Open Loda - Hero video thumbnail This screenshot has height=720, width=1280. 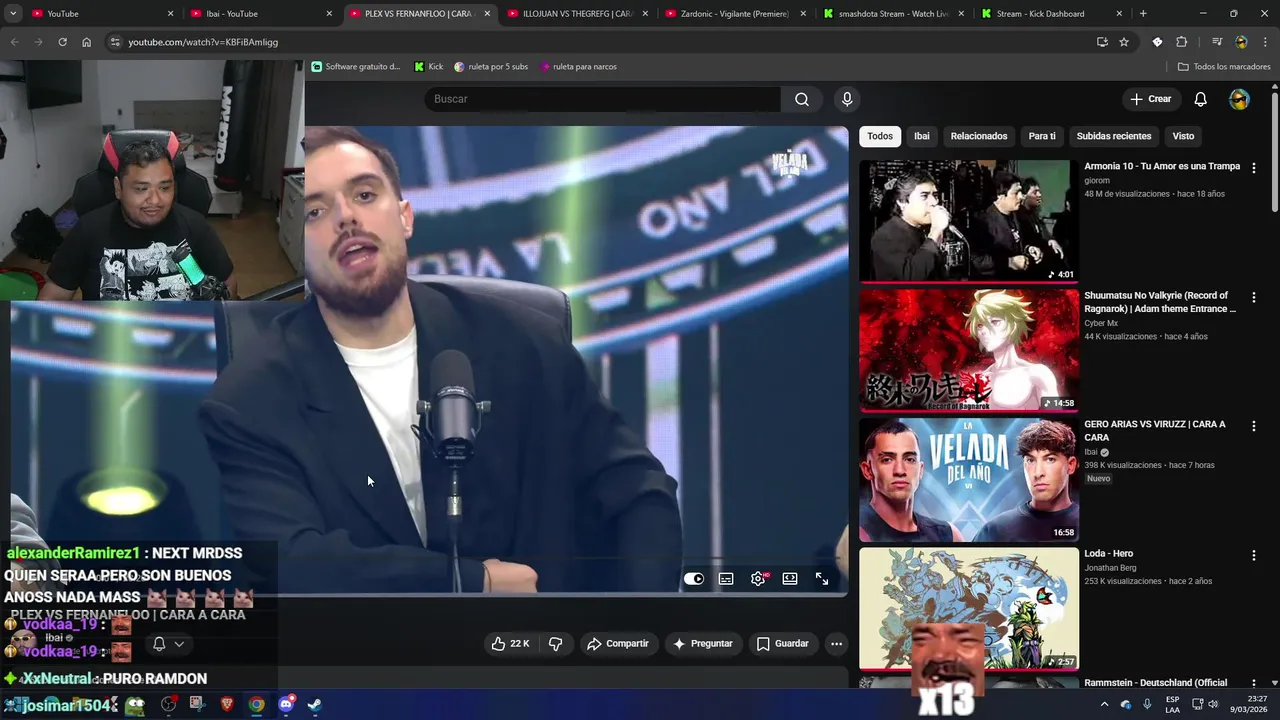(969, 608)
